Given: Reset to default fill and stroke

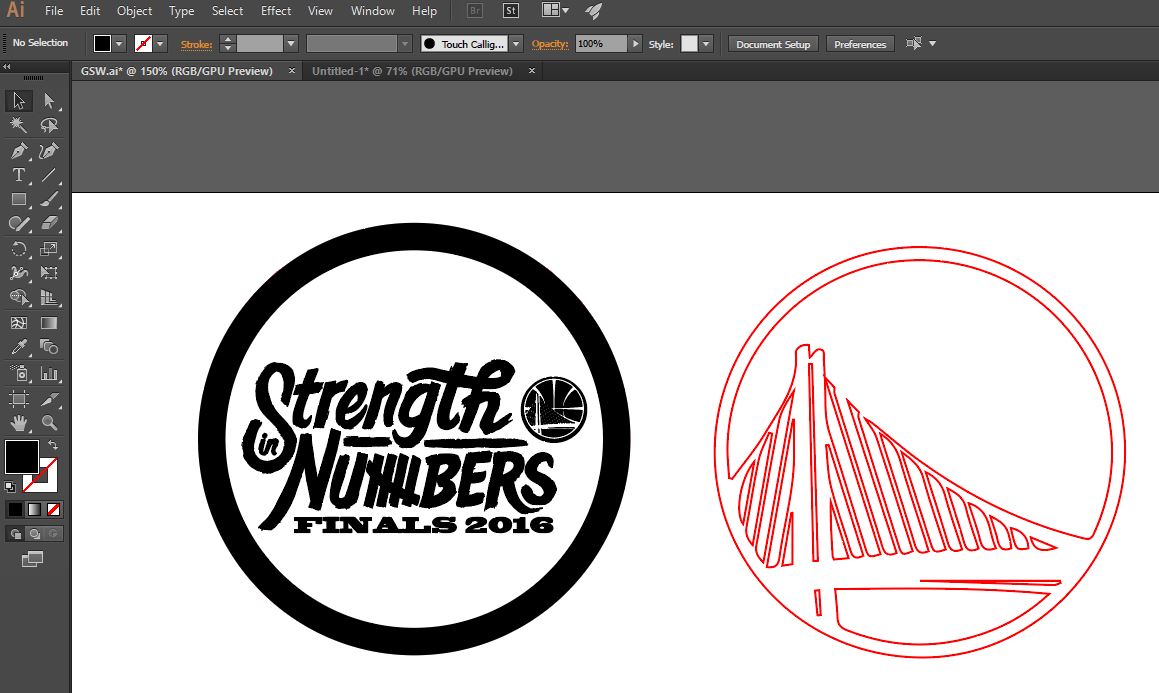Looking at the screenshot, I should point(10,486).
